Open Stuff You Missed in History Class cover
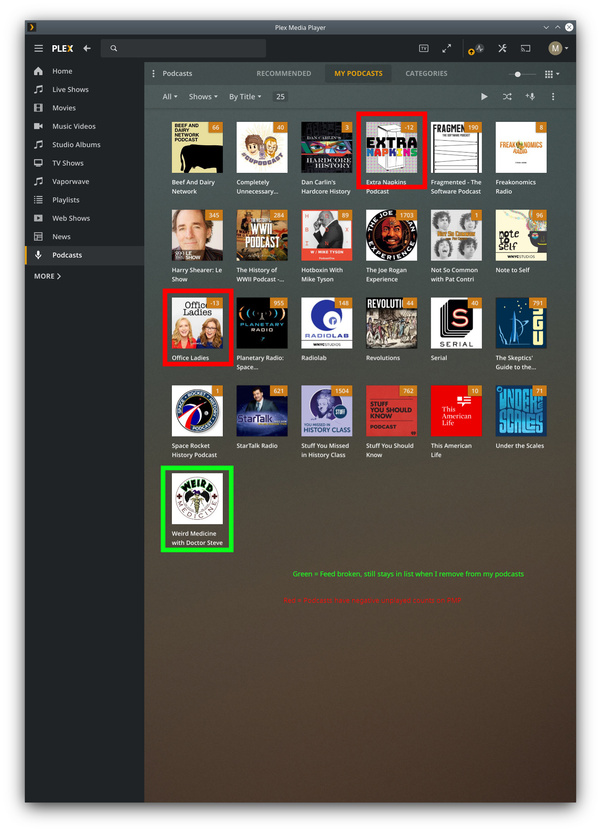 click(x=327, y=411)
